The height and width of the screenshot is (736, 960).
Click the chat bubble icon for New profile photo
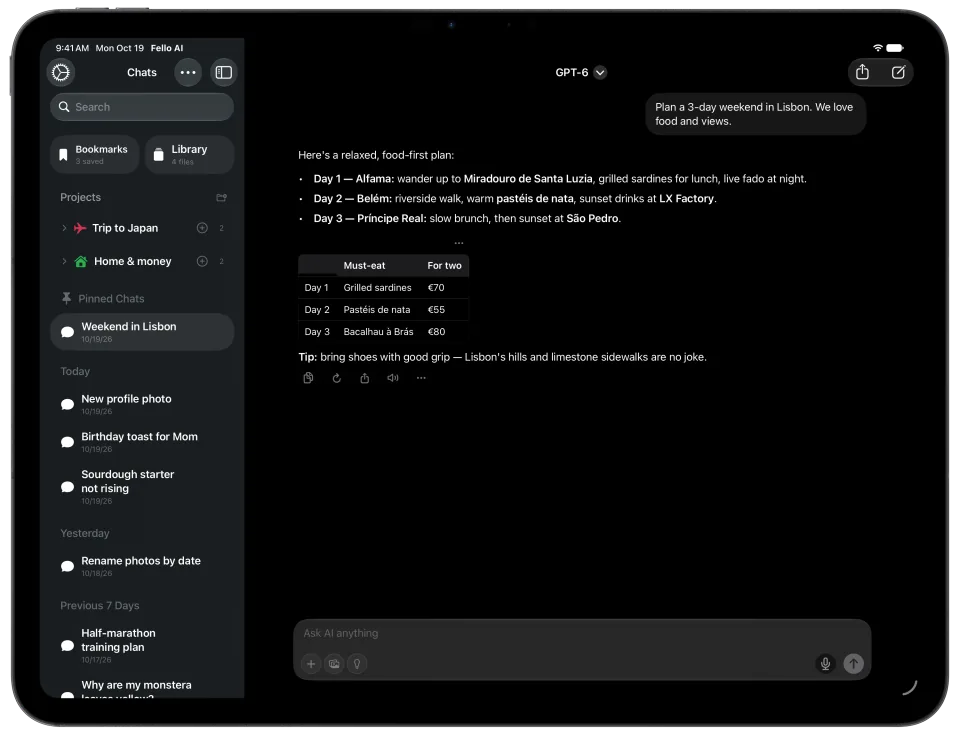coord(67,404)
